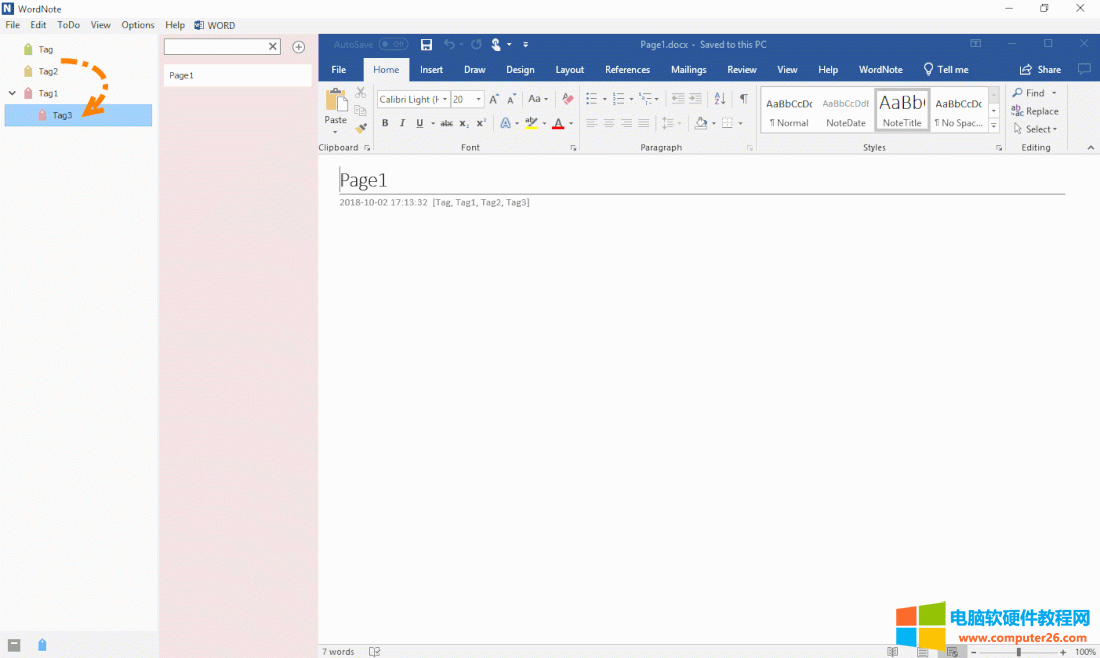Click the Share button

(1040, 70)
